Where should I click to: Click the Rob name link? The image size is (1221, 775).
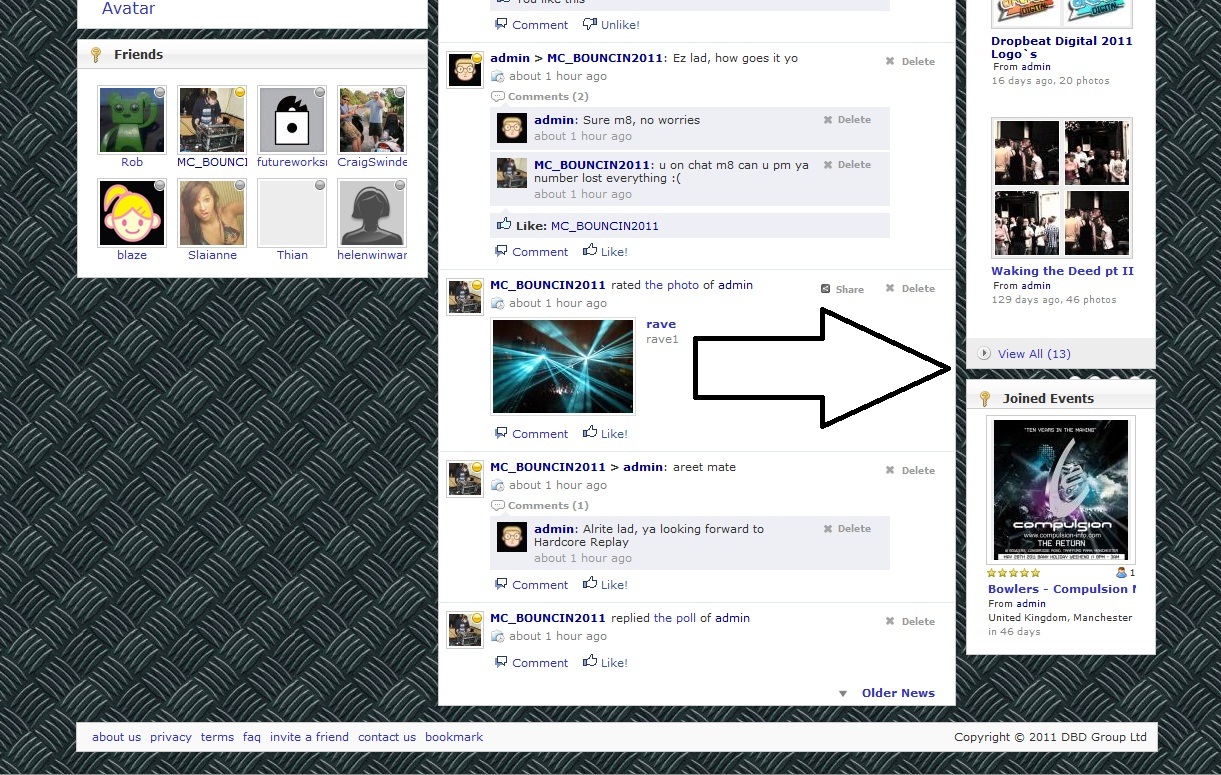[132, 162]
